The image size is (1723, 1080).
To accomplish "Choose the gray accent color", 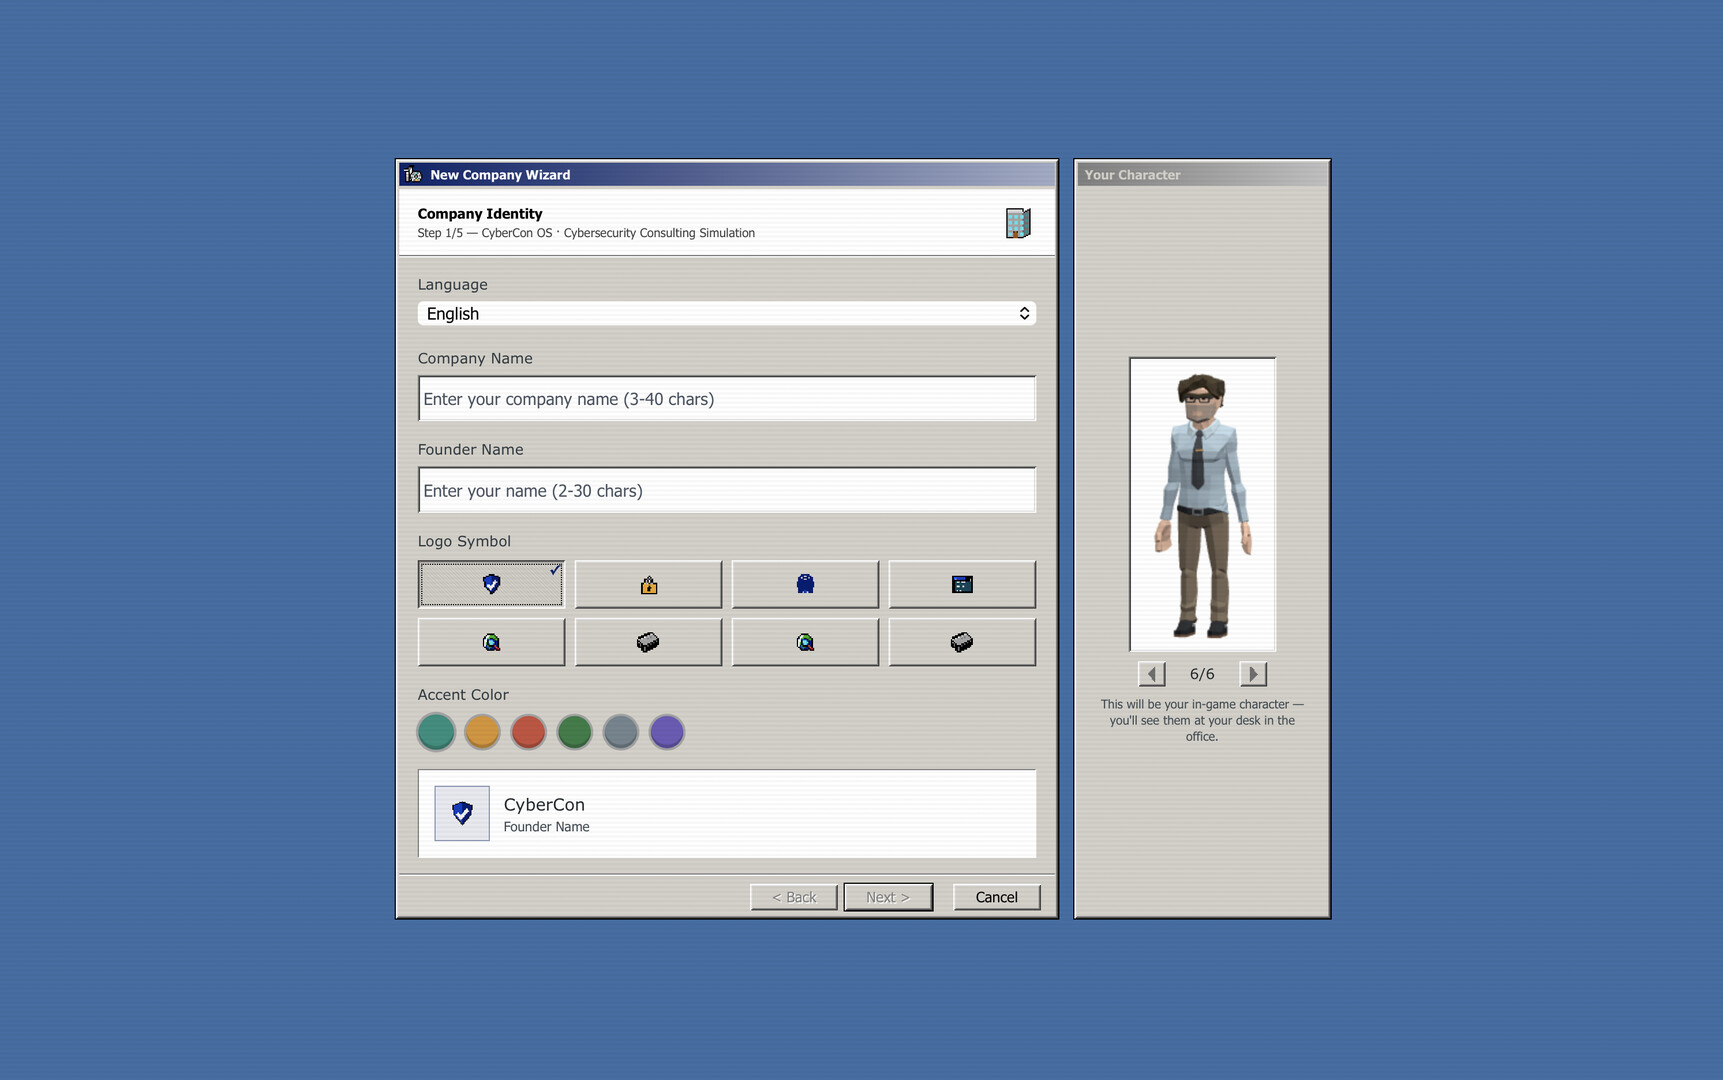I will [621, 732].
